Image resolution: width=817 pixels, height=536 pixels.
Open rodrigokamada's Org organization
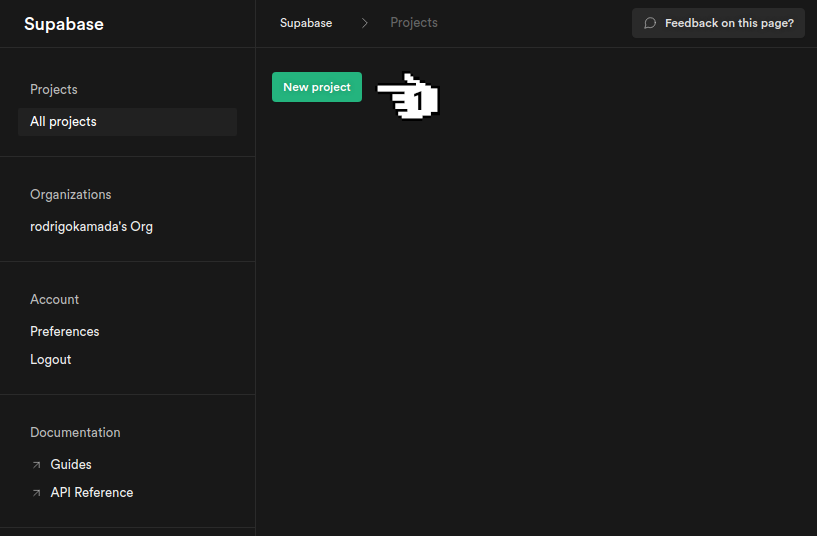pos(91,227)
